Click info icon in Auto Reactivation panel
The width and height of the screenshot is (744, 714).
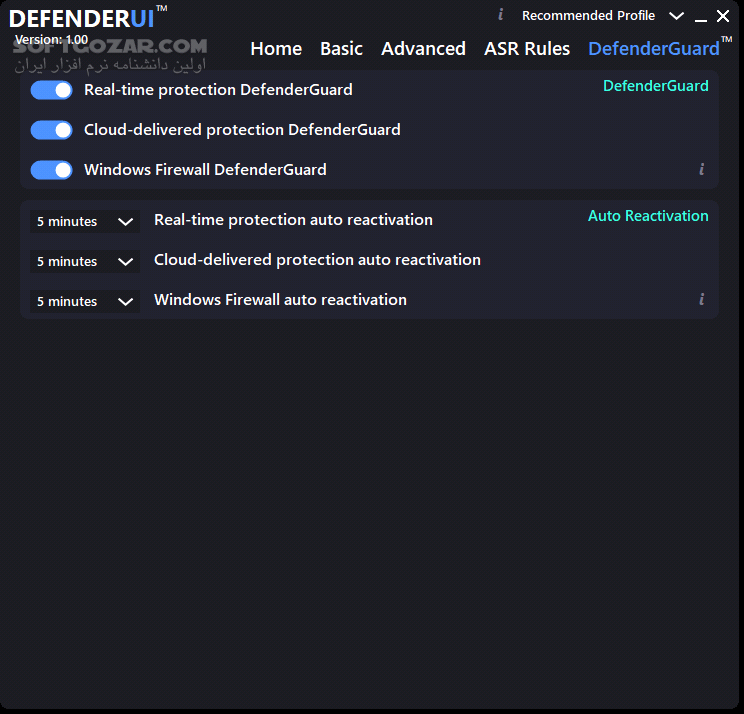pos(702,299)
